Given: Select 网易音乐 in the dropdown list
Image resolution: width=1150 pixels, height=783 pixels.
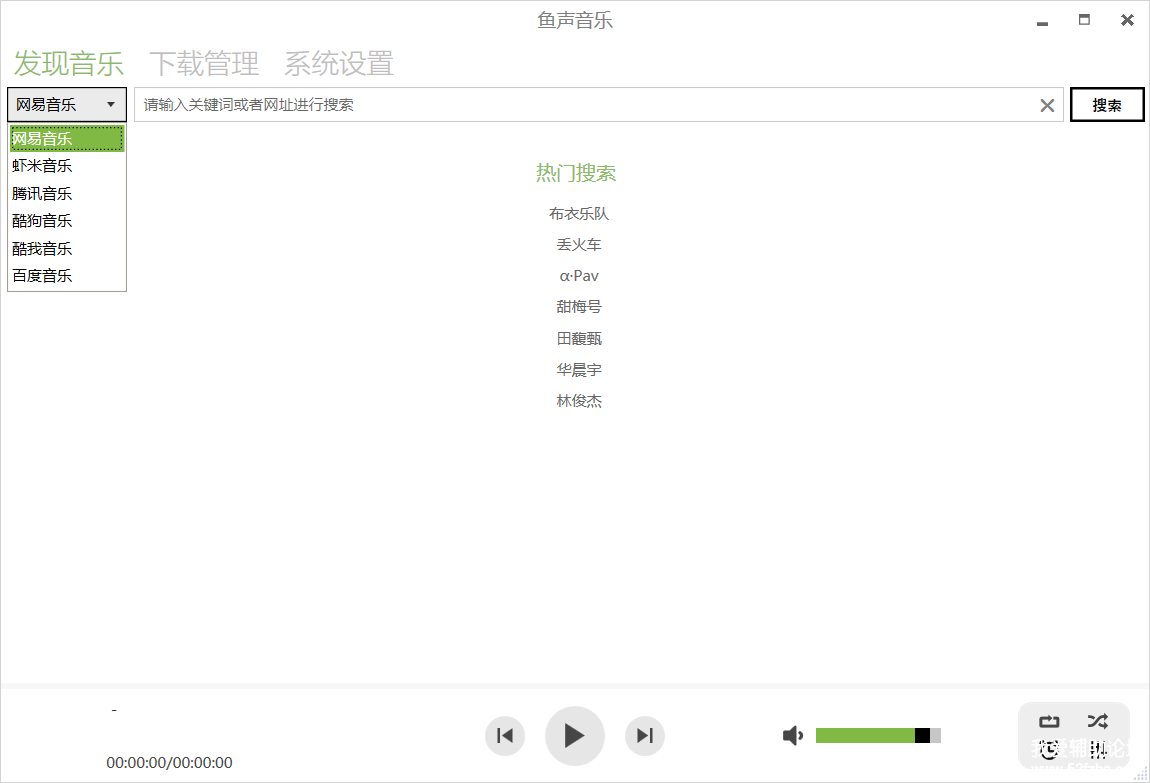Looking at the screenshot, I should pos(67,139).
